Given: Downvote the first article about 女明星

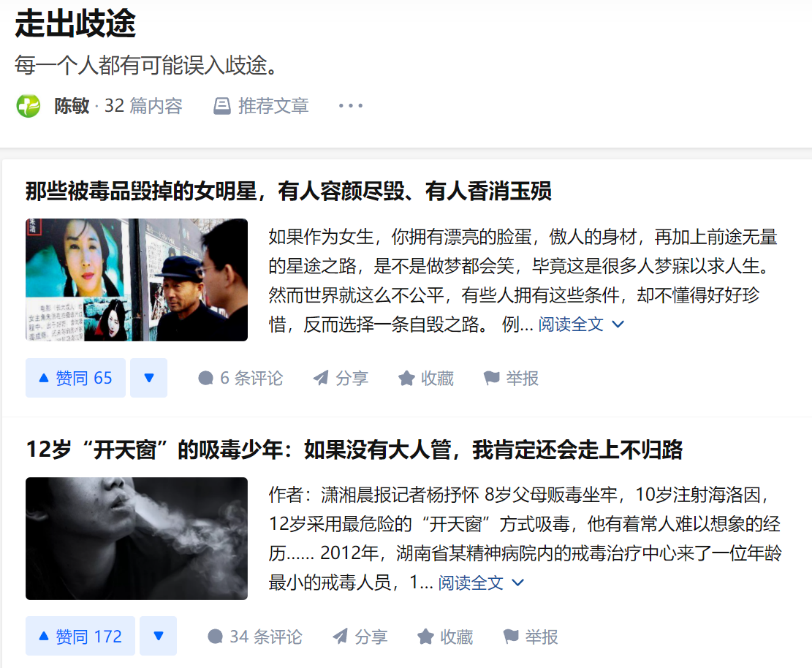Looking at the screenshot, I should [x=149, y=378].
